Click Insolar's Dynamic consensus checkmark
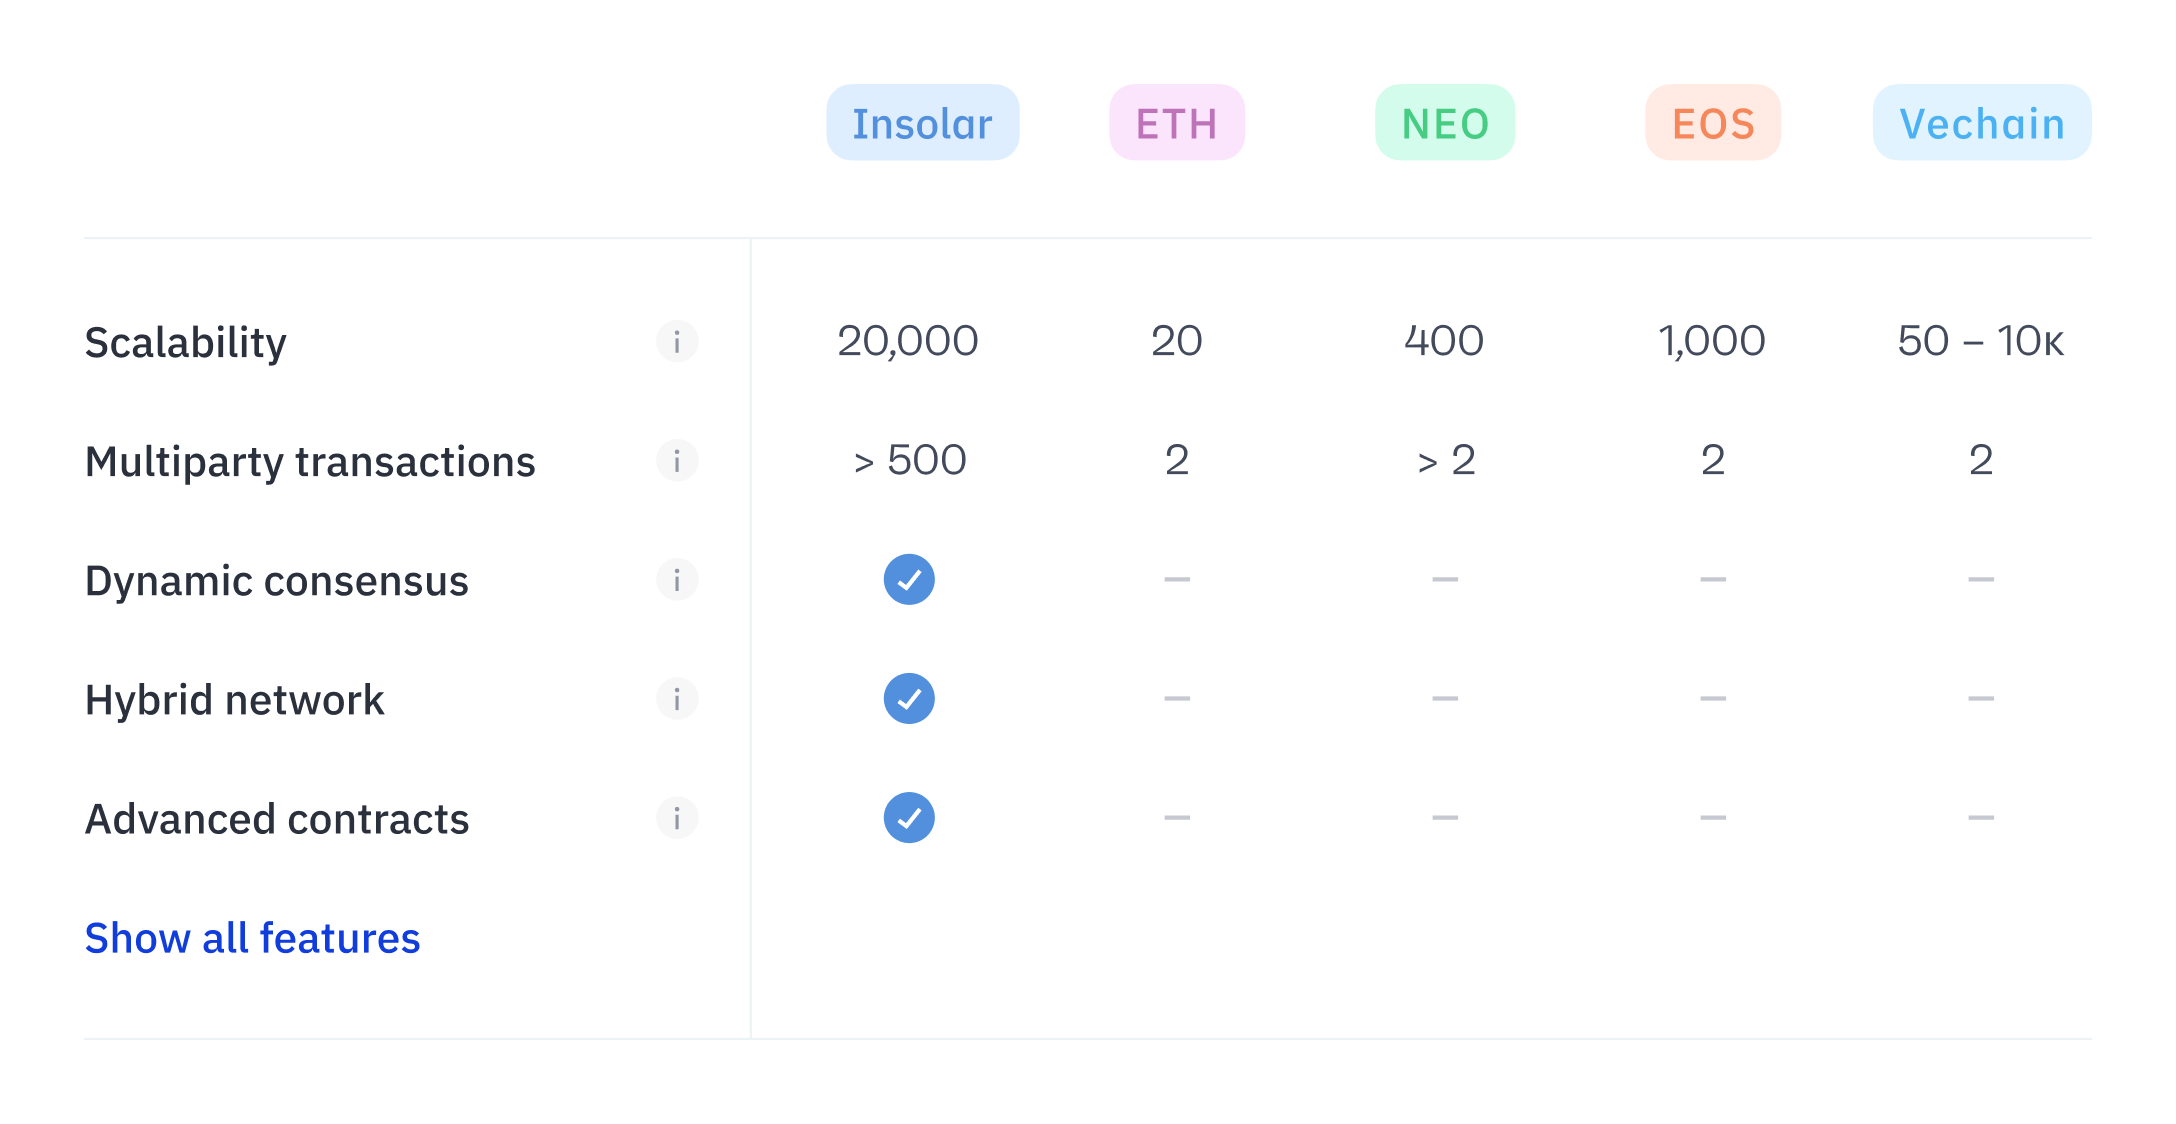This screenshot has width=2176, height=1124. 909,580
